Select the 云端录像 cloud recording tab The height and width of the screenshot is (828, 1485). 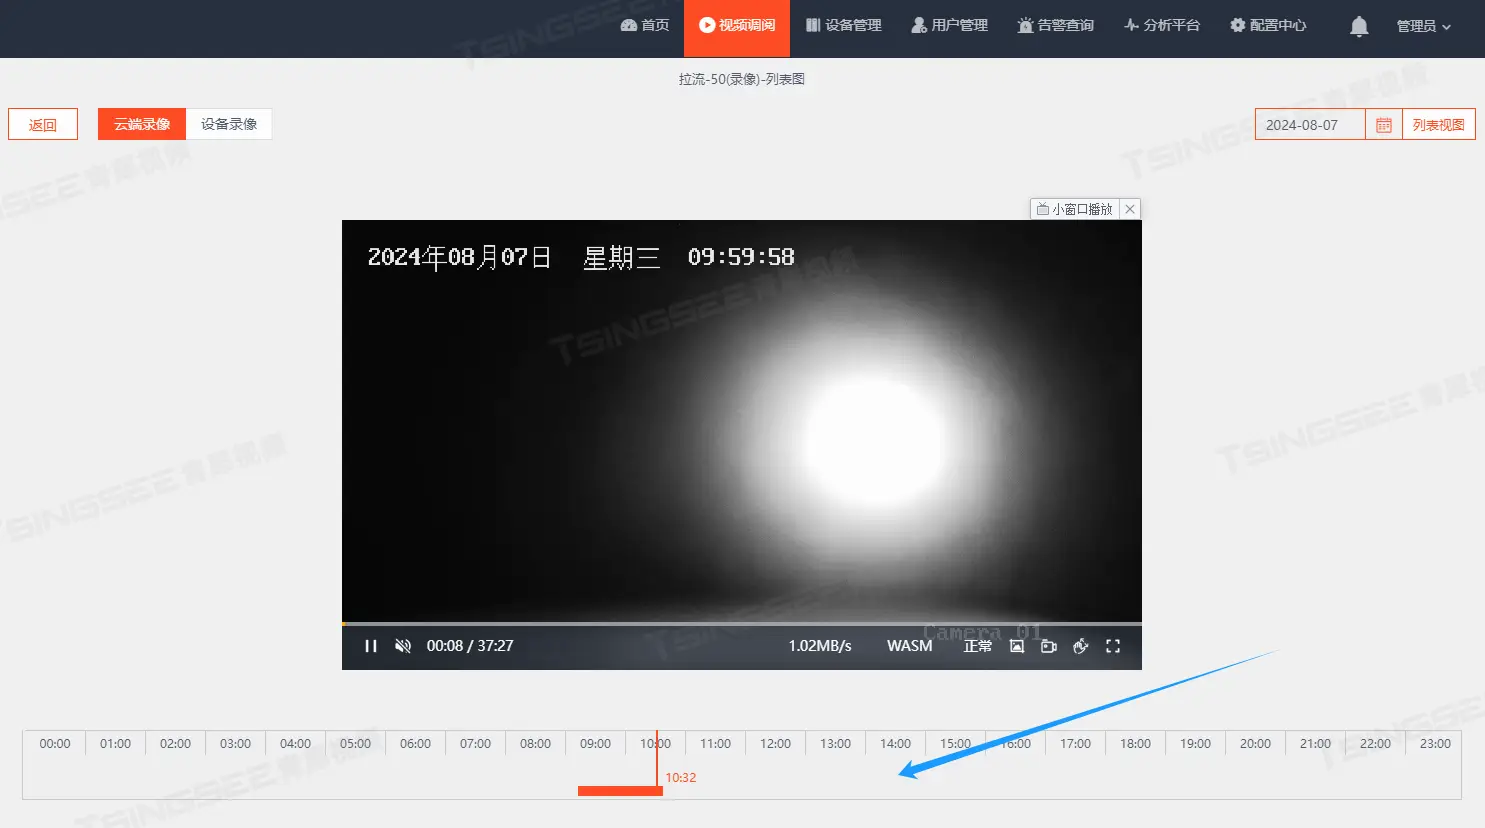[x=142, y=124]
